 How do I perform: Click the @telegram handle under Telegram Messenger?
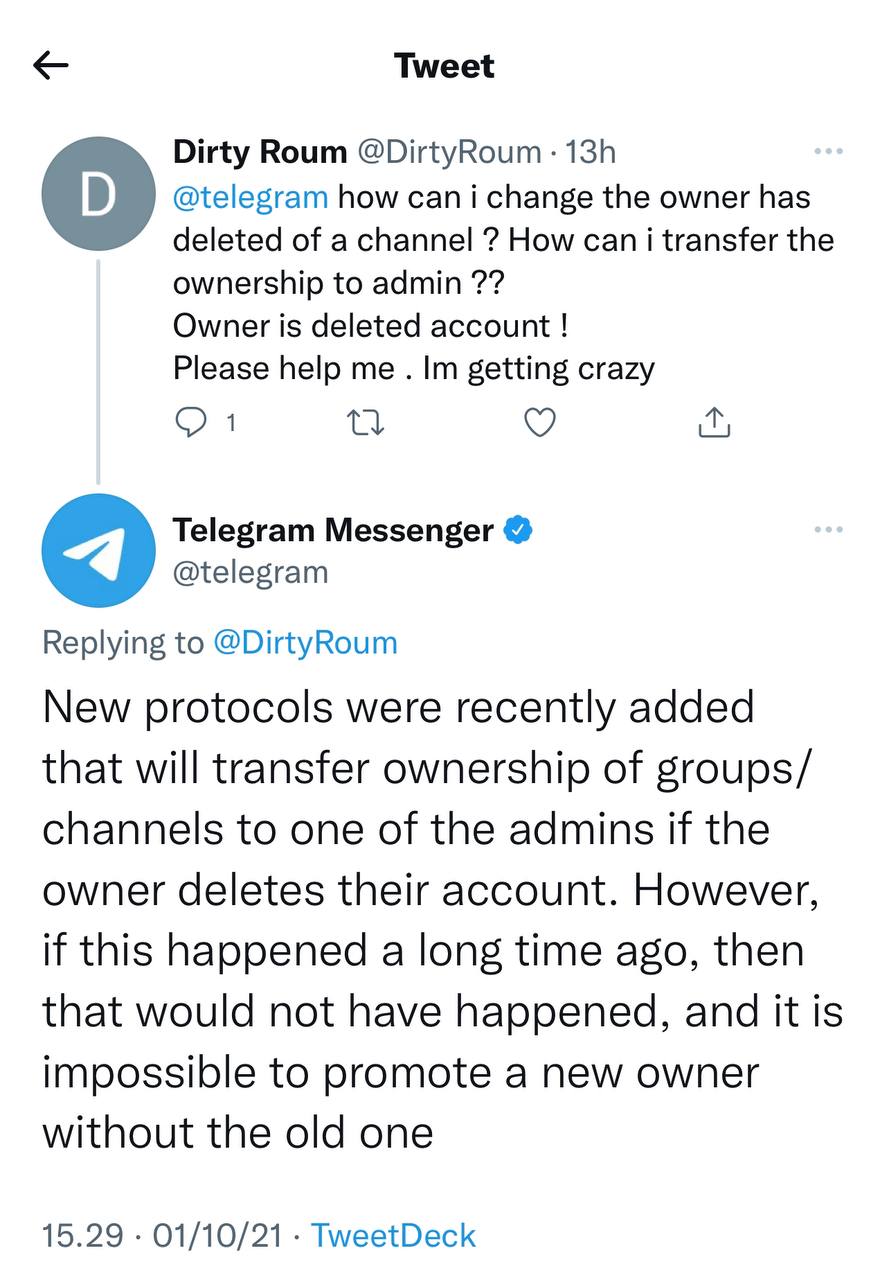pos(250,572)
